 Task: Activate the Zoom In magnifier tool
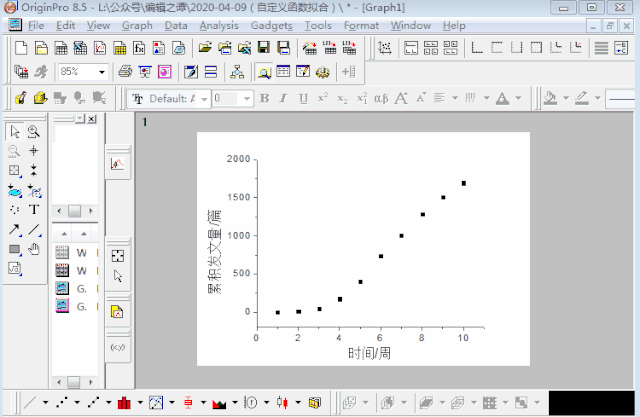[x=33, y=132]
